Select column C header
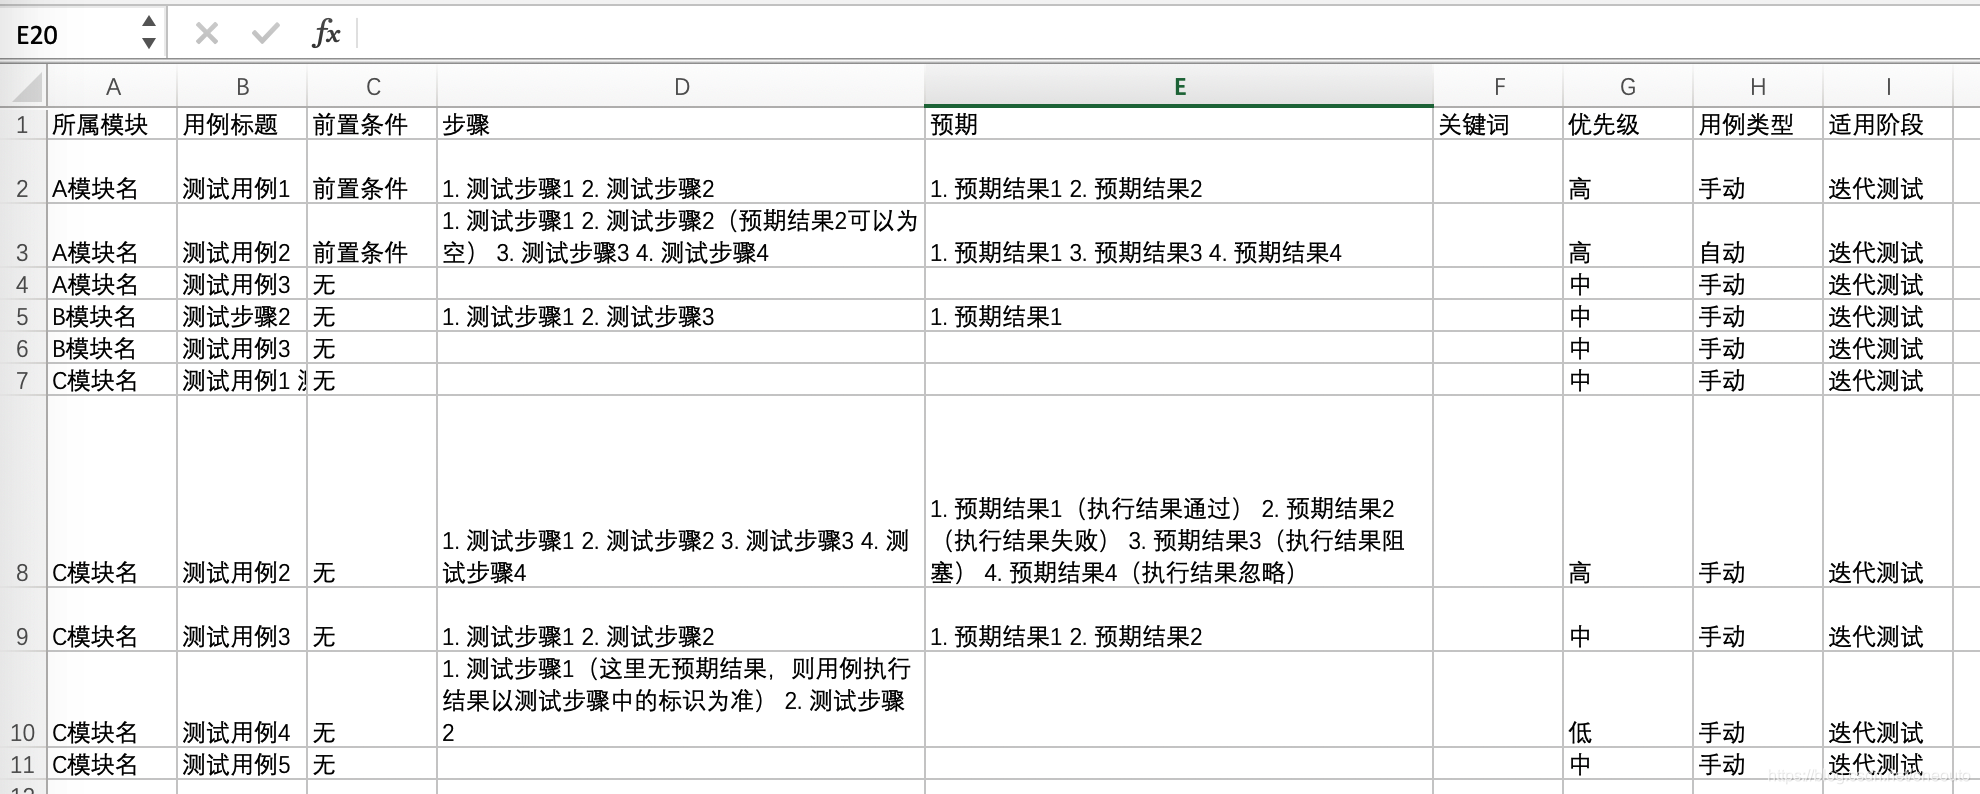This screenshot has width=1980, height=794. [x=372, y=87]
